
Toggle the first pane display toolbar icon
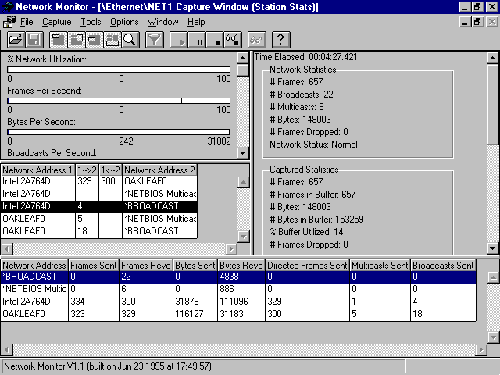click(58, 40)
